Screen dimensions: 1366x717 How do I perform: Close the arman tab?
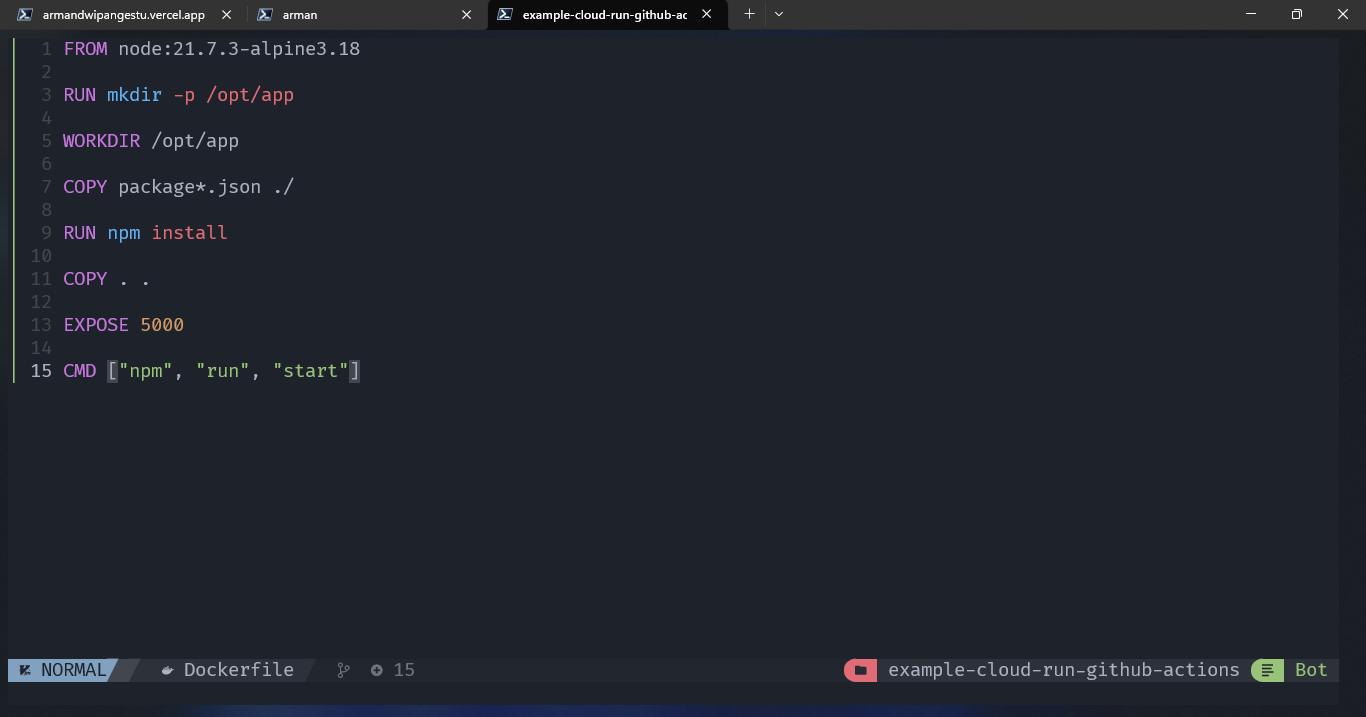pos(467,15)
